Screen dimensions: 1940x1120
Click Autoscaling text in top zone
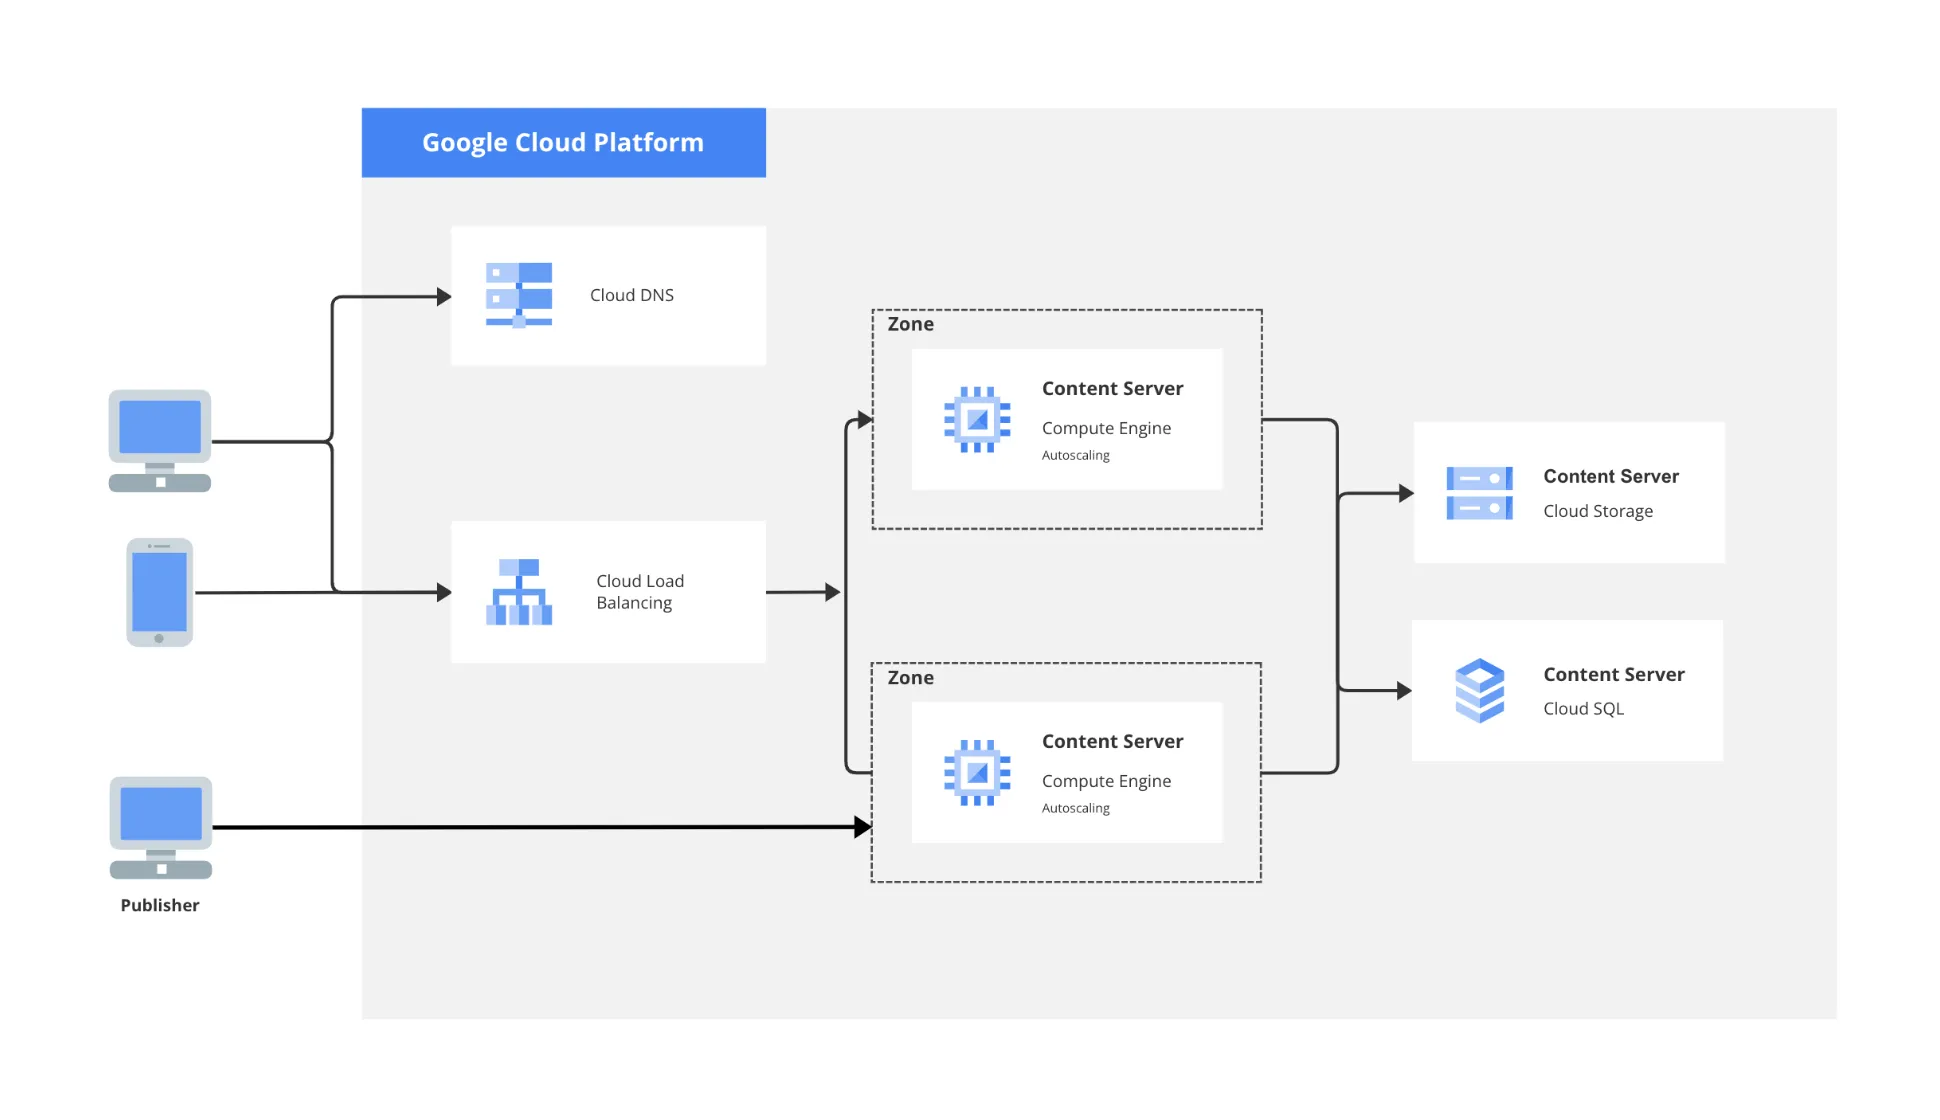click(x=1075, y=455)
